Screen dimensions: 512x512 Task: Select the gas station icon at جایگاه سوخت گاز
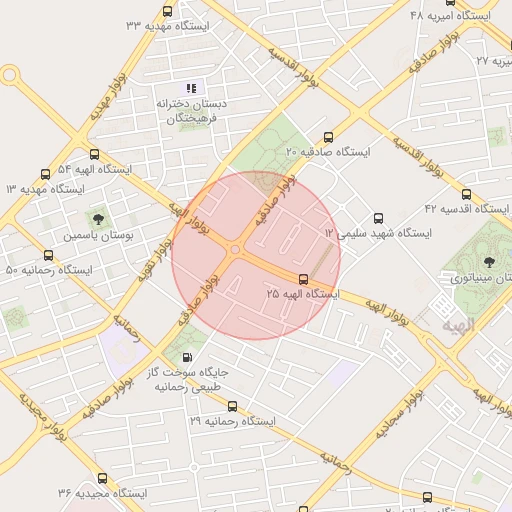(x=187, y=357)
